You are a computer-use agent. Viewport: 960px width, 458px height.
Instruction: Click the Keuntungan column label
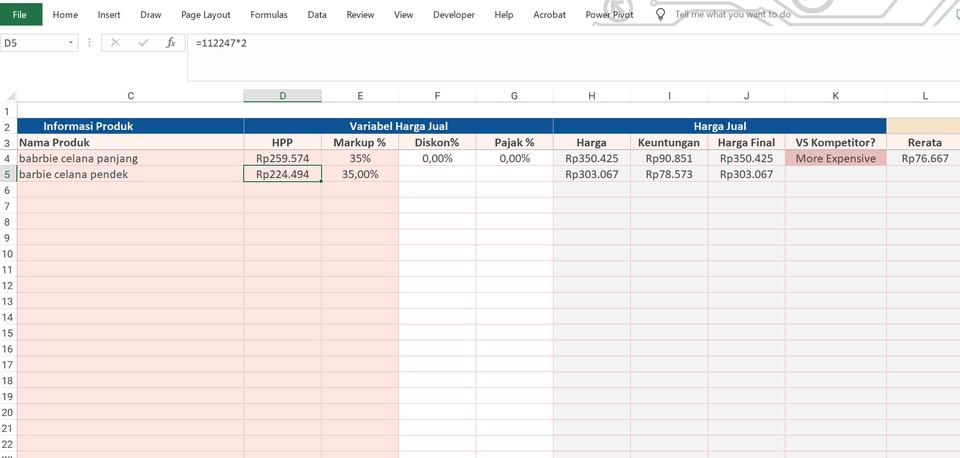point(669,142)
